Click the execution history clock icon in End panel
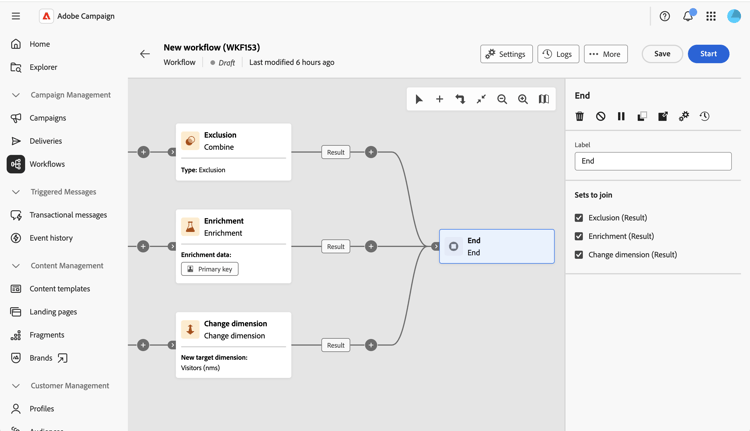750x431 pixels. (x=705, y=116)
